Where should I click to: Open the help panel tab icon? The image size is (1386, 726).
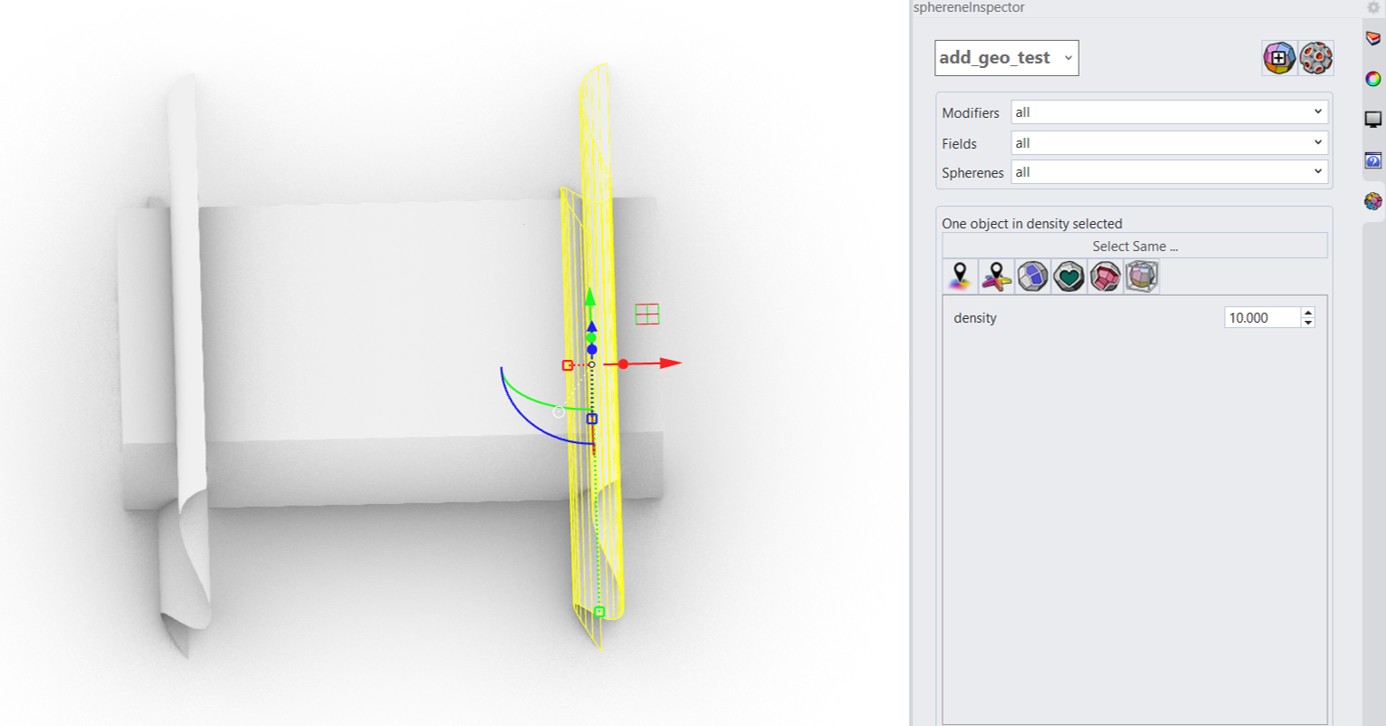(x=1373, y=161)
